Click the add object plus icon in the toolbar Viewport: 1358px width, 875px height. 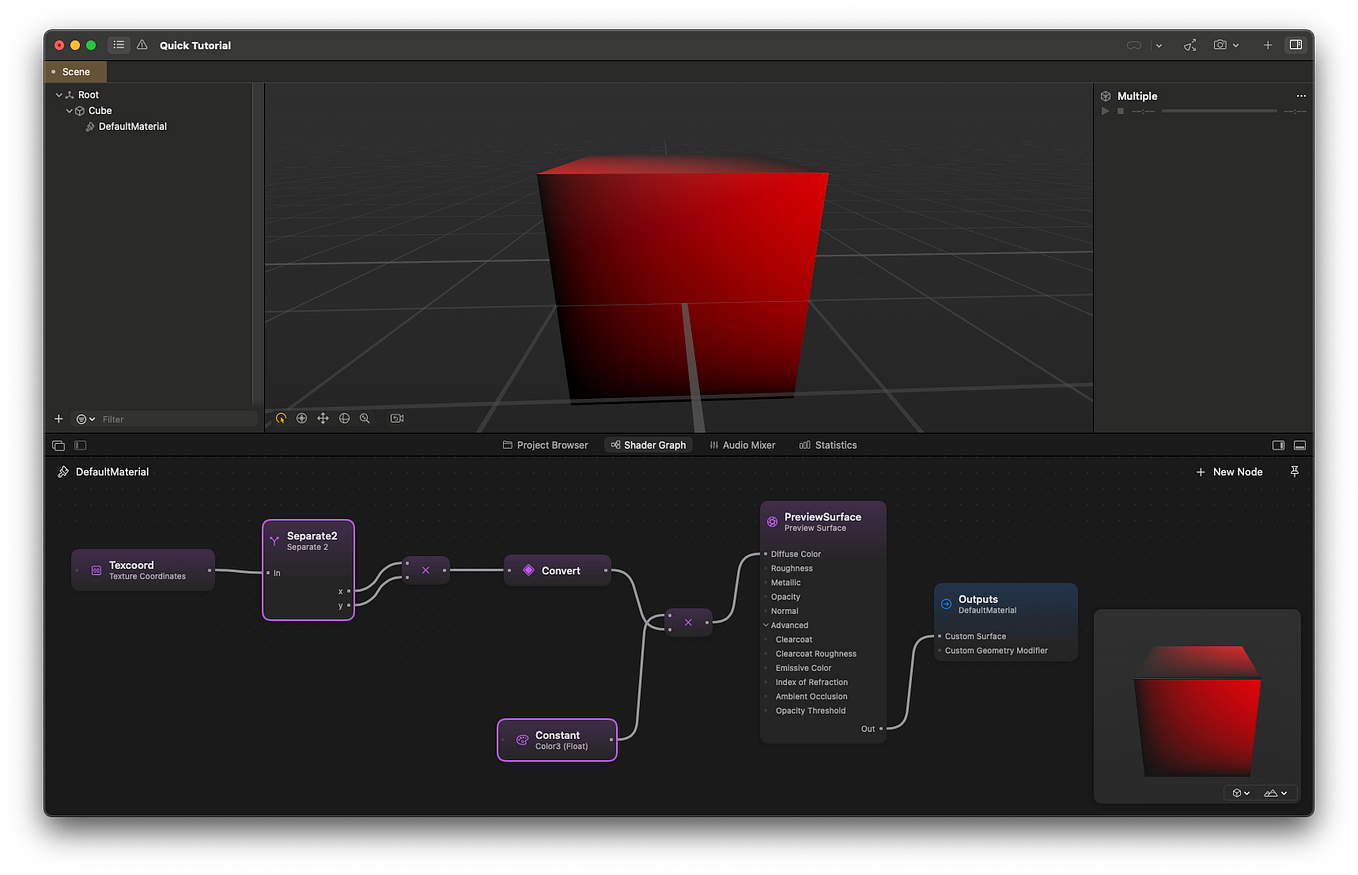pyautogui.click(x=1268, y=45)
